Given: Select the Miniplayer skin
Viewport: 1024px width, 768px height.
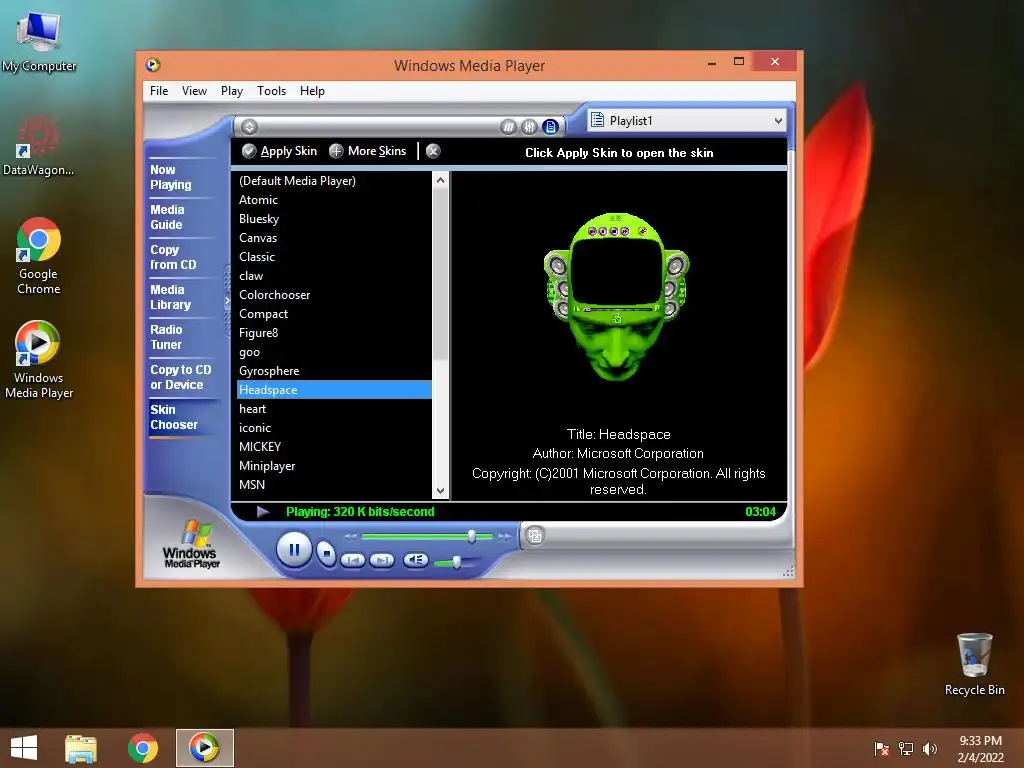Looking at the screenshot, I should [x=334, y=465].
